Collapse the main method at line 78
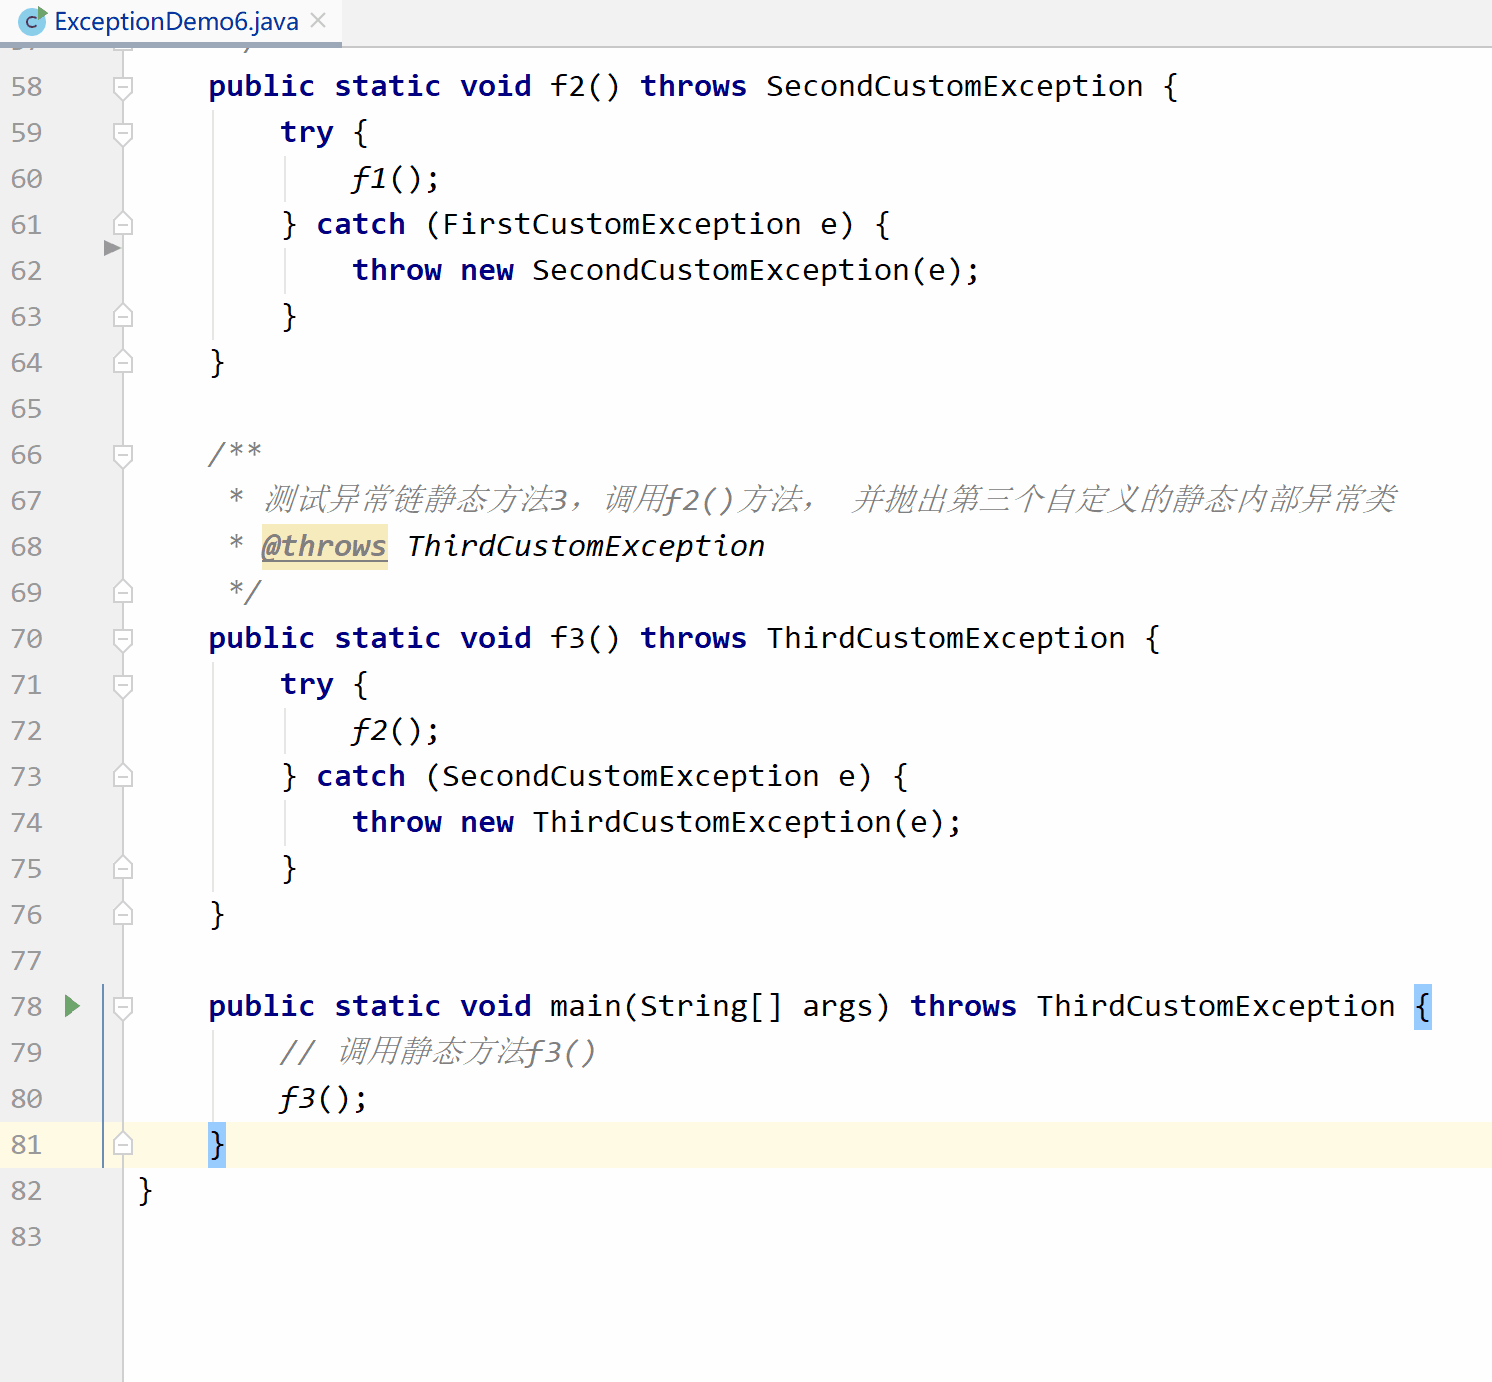 [123, 1007]
